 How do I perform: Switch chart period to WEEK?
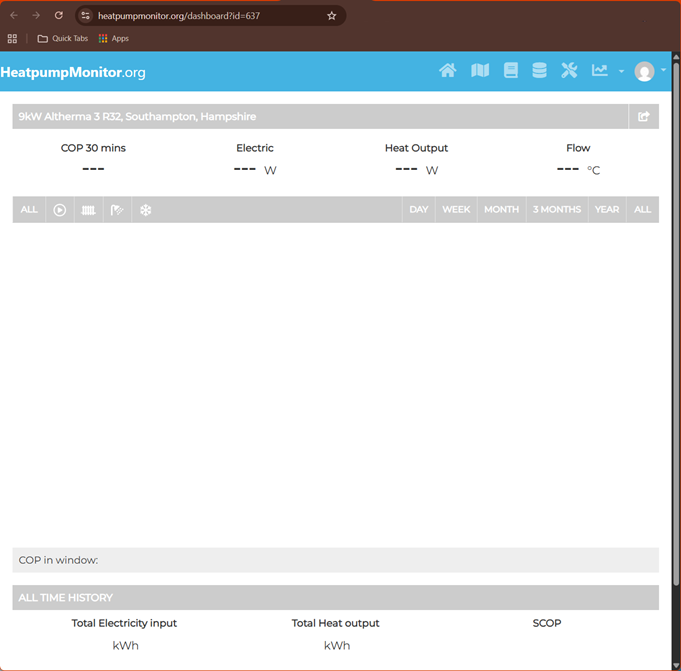pos(456,210)
